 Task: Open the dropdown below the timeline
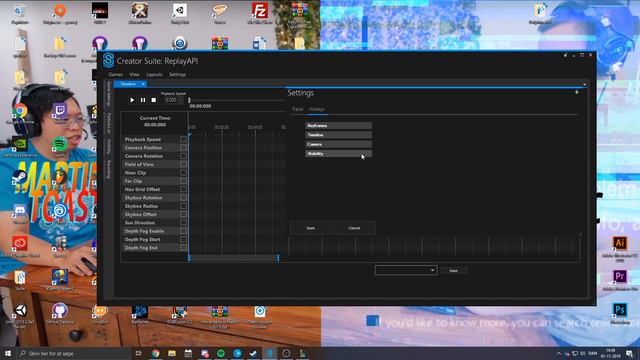(406, 270)
